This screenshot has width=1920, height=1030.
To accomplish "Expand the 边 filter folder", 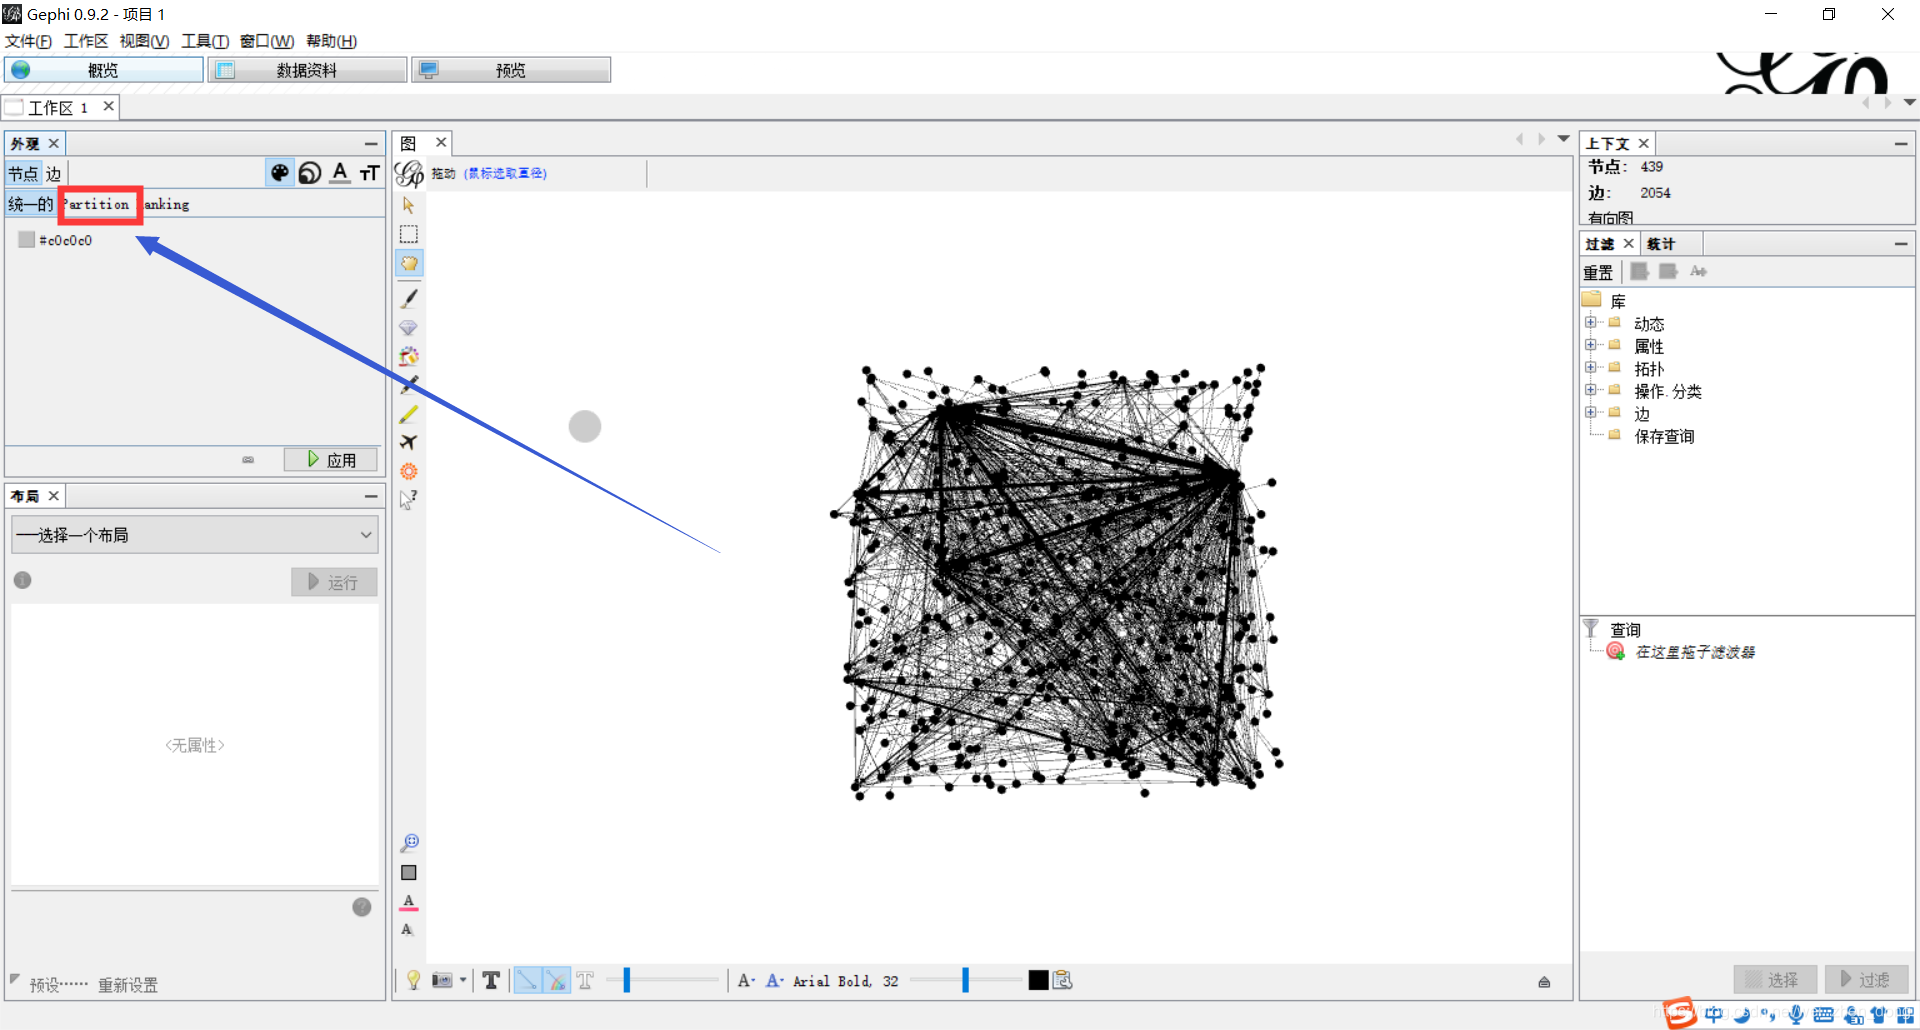I will pos(1590,412).
